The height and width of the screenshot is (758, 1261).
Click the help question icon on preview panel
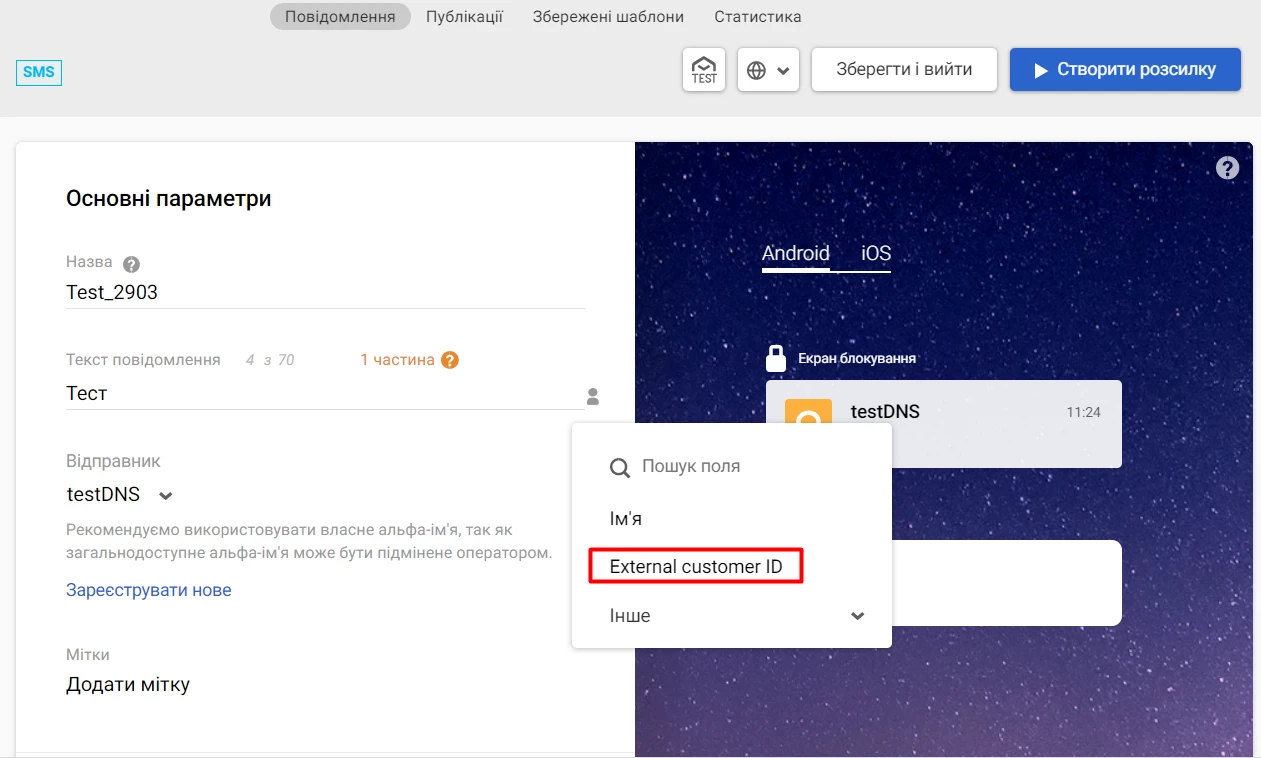coord(1227,168)
